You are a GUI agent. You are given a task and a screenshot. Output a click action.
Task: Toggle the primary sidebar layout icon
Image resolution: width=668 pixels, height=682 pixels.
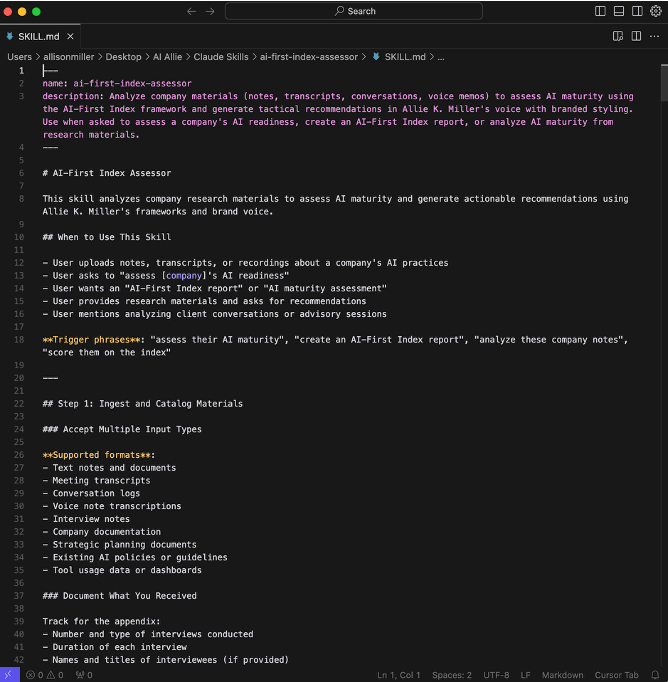600,11
